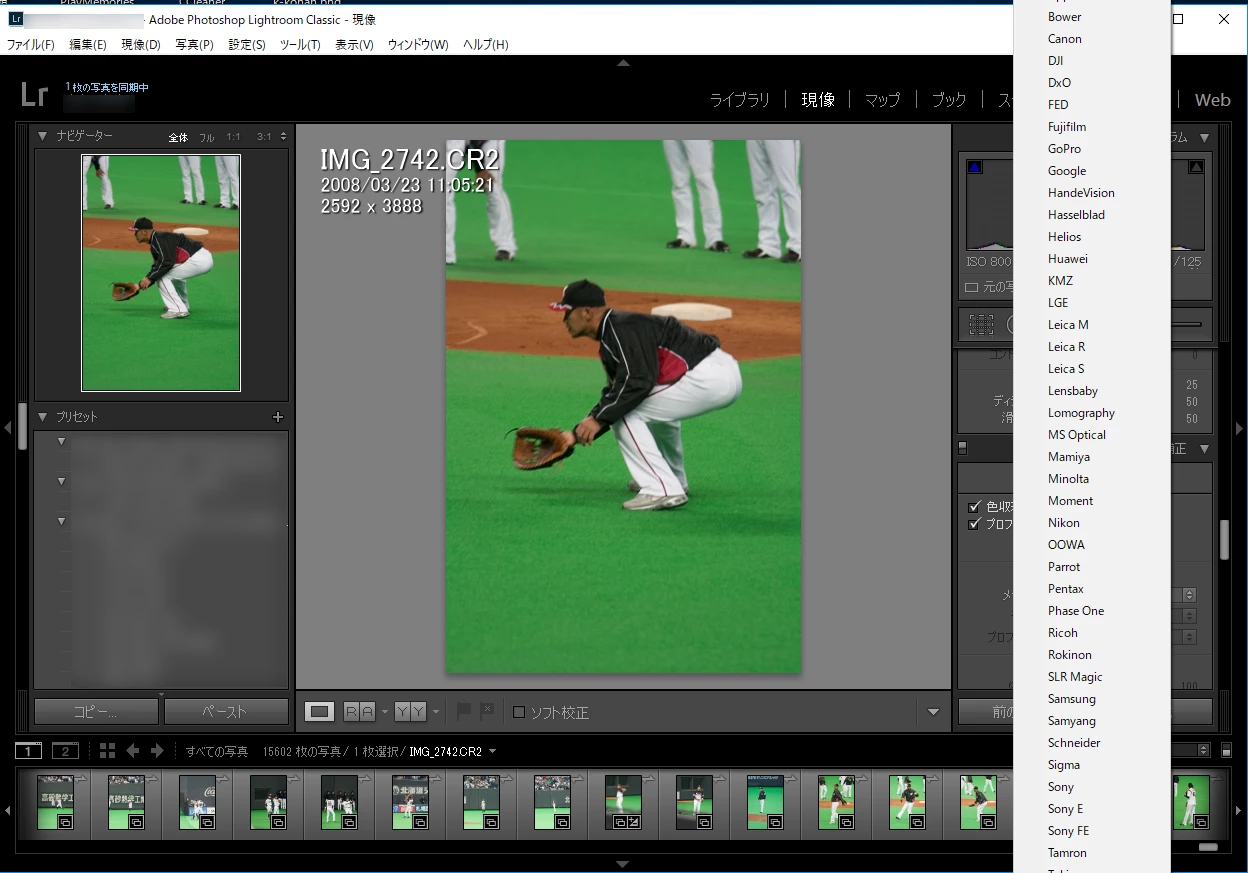The height and width of the screenshot is (873, 1248).
Task: Choose Nikon from lens make list
Action: tap(1092, 523)
